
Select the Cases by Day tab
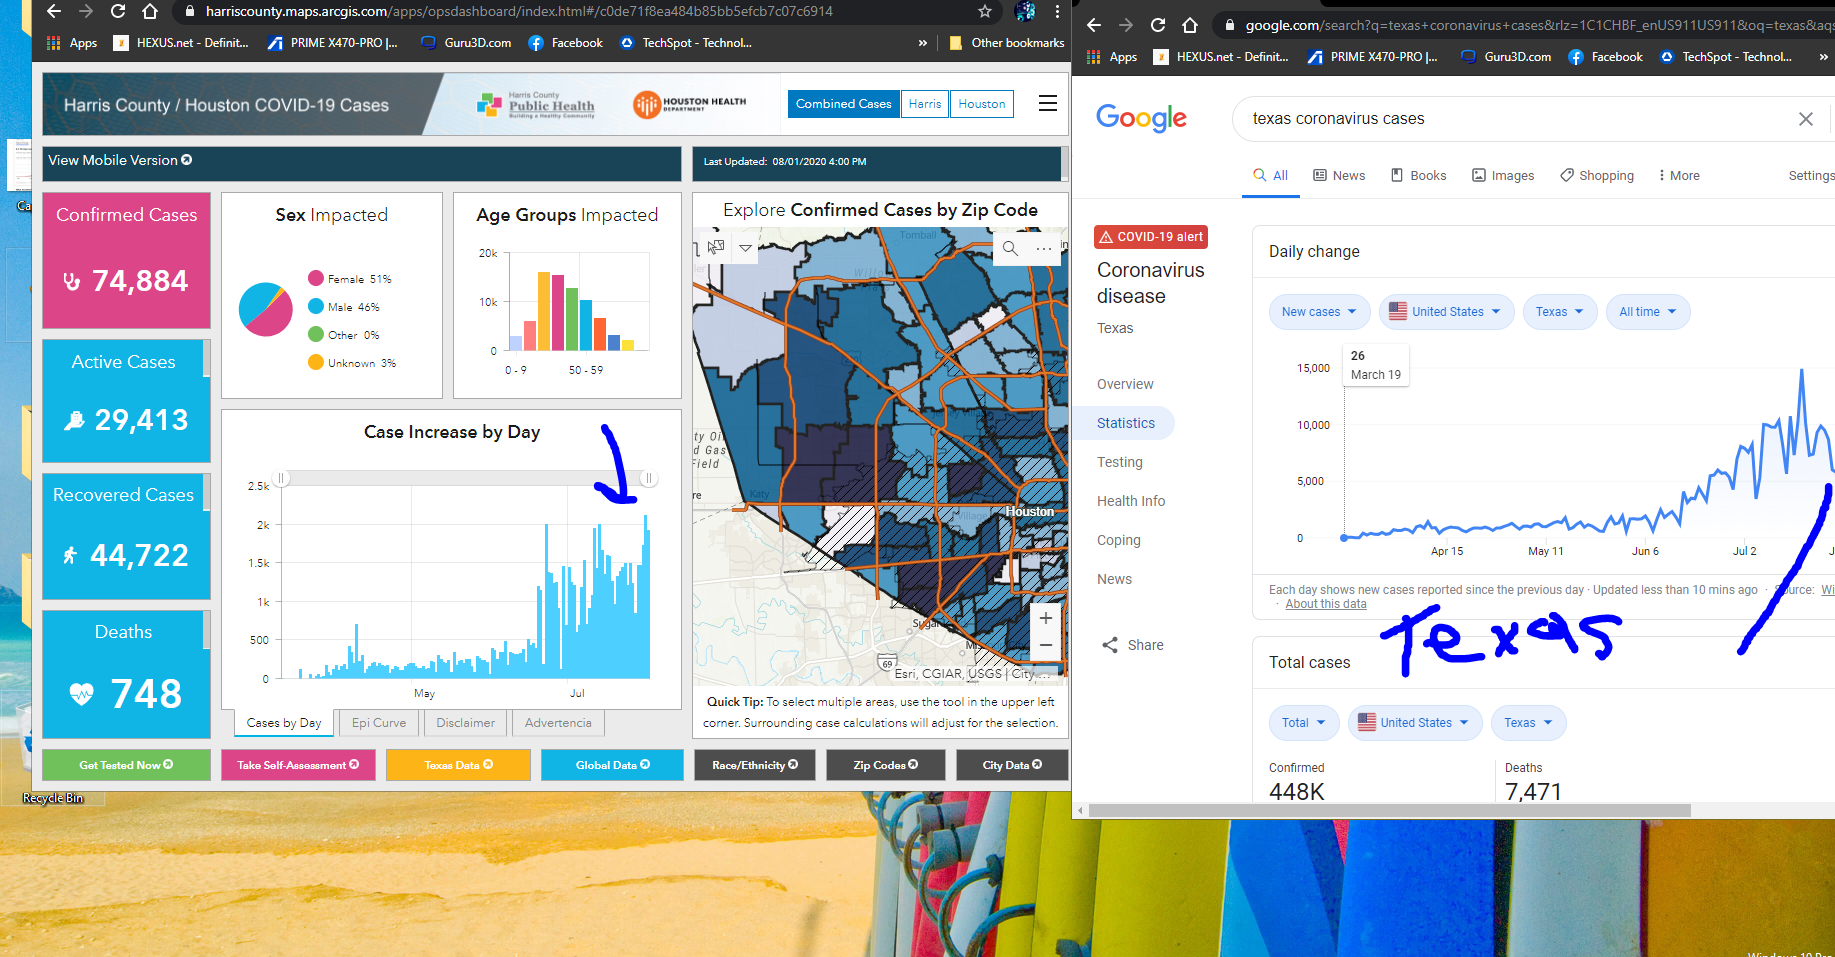[284, 723]
